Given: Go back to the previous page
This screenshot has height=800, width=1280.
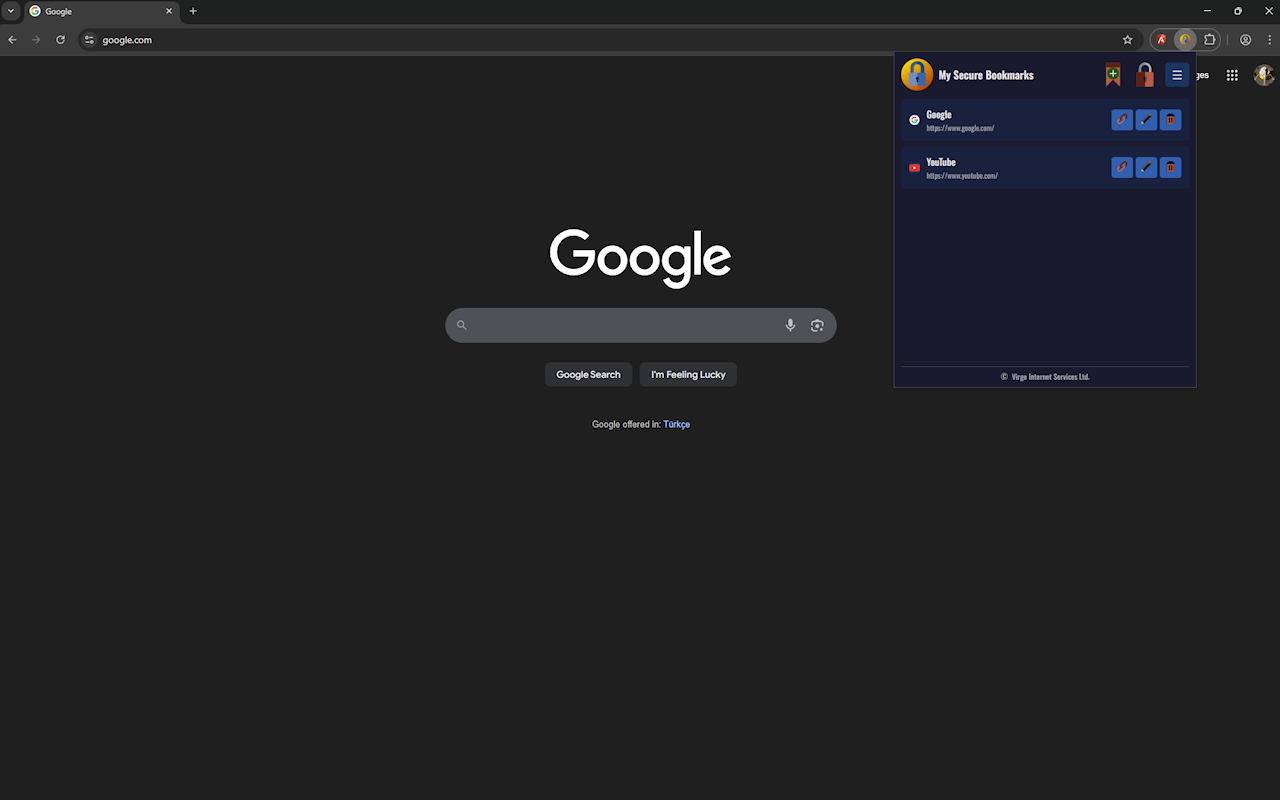Looking at the screenshot, I should pyautogui.click(x=12, y=40).
